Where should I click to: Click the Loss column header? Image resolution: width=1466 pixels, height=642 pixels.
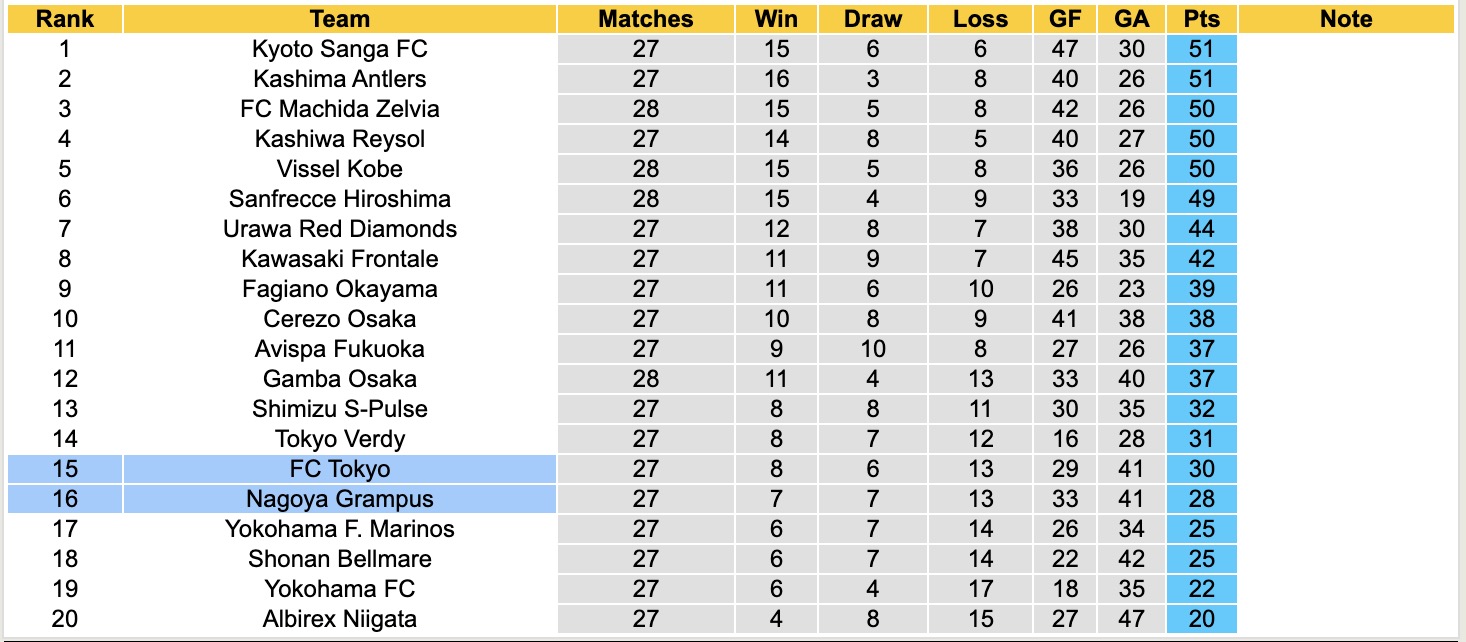pos(980,19)
